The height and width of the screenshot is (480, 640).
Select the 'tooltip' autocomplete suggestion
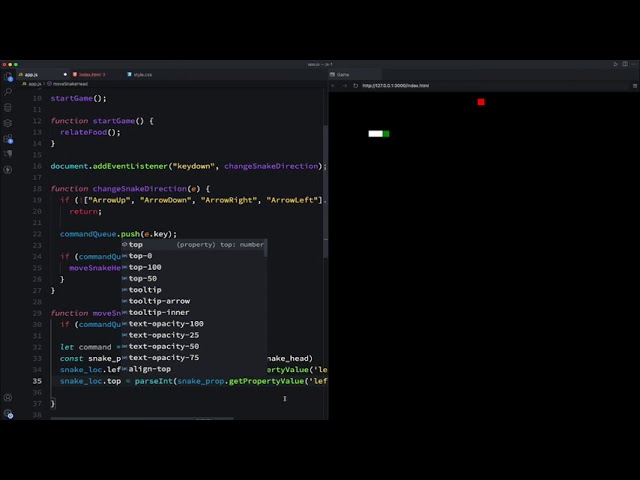click(194, 290)
